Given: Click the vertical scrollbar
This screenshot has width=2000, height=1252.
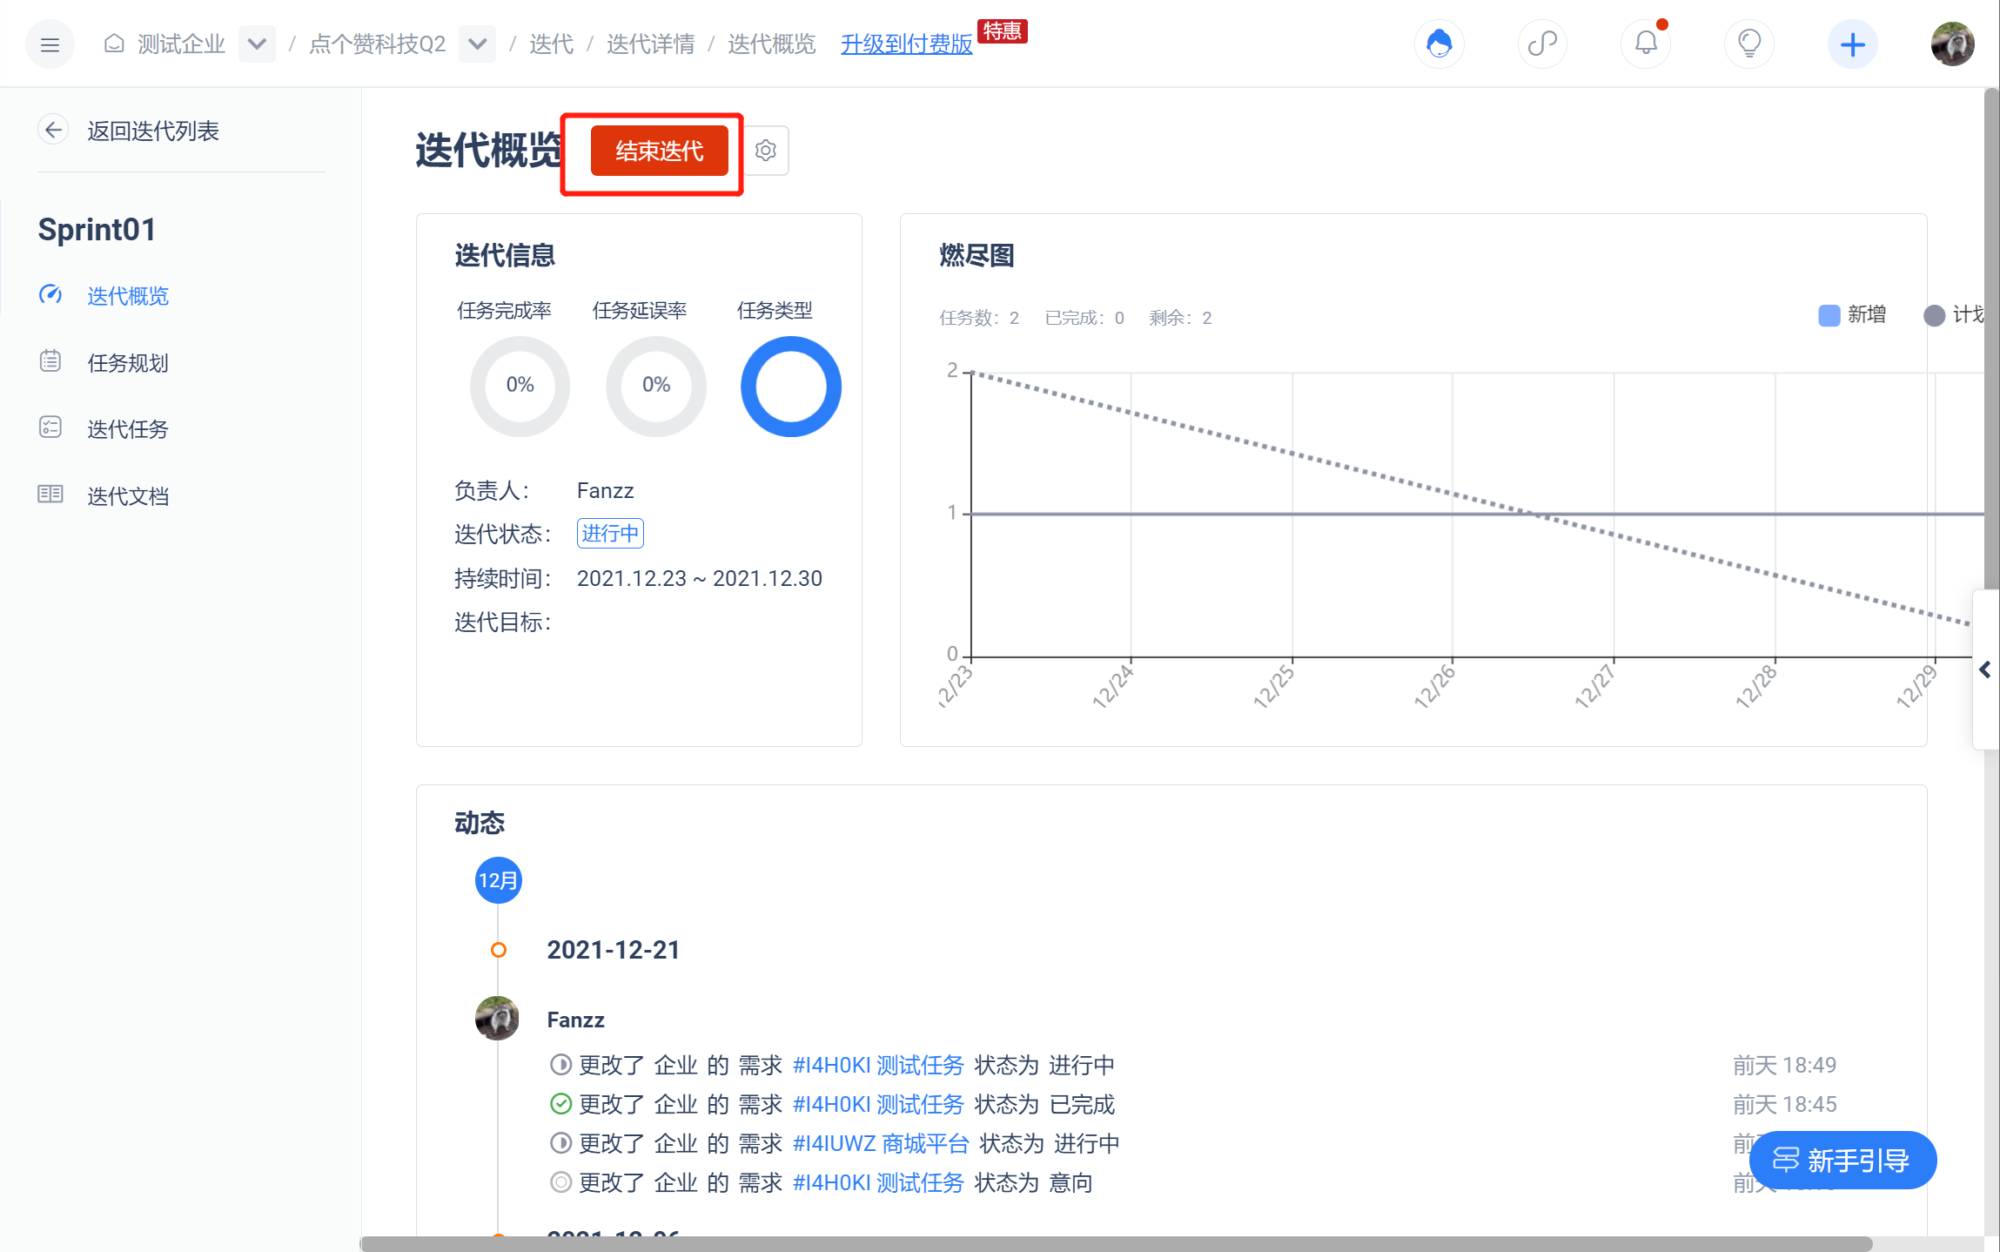Looking at the screenshot, I should click(x=1991, y=340).
